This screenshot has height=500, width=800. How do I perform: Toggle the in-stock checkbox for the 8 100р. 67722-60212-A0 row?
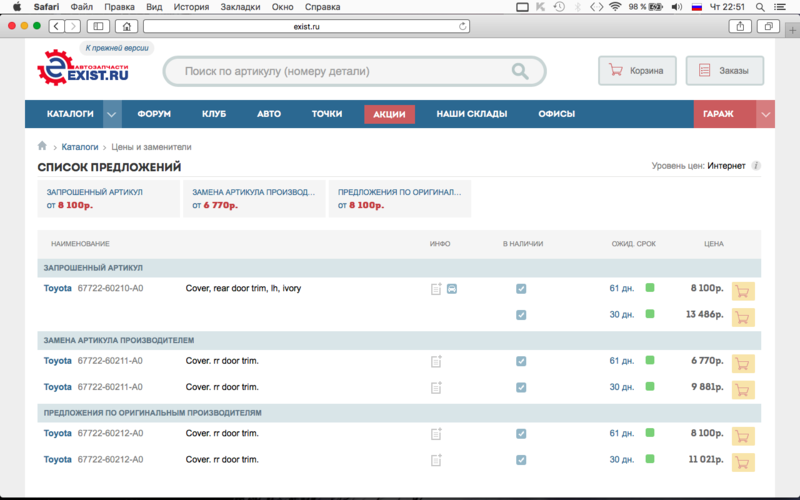click(x=521, y=434)
